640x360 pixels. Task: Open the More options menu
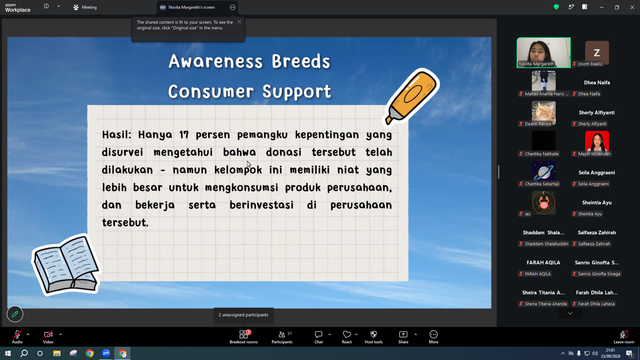433,337
